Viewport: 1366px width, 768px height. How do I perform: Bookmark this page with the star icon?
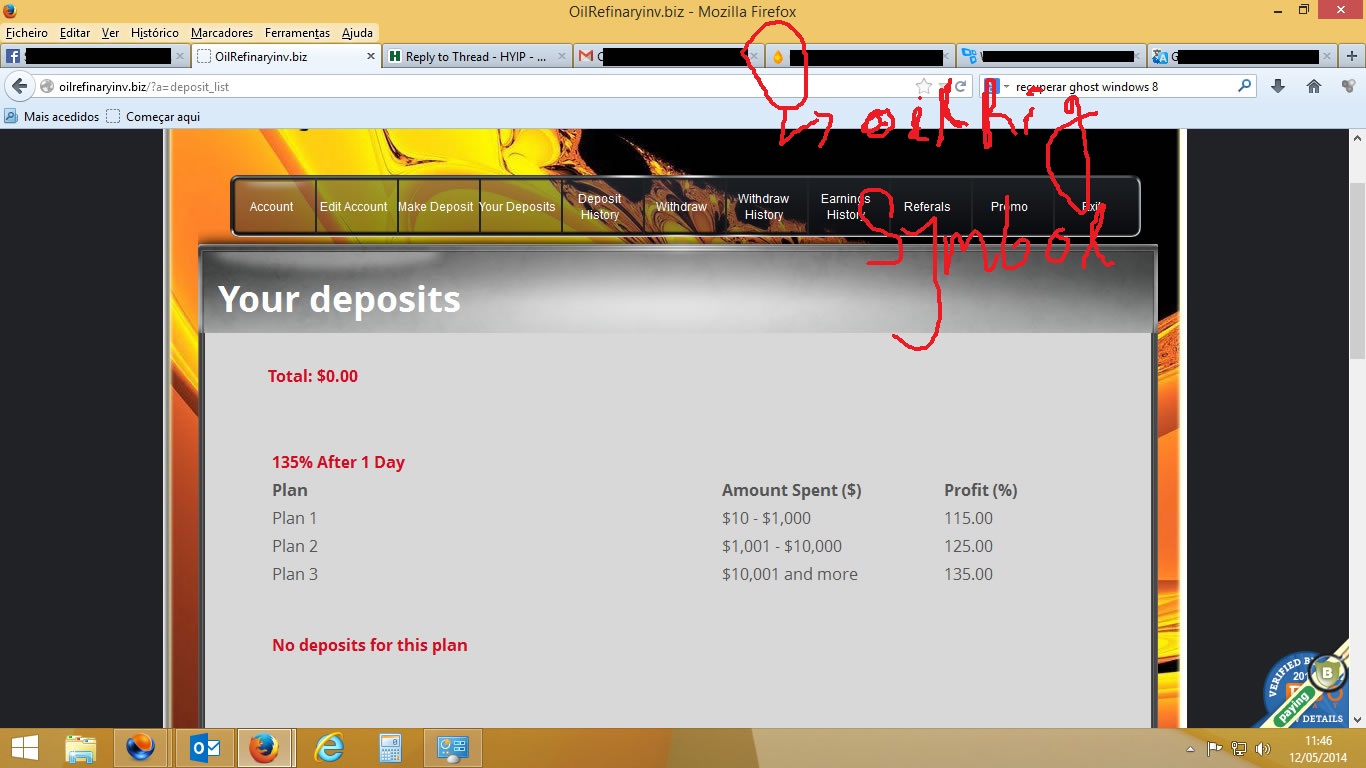pyautogui.click(x=924, y=87)
